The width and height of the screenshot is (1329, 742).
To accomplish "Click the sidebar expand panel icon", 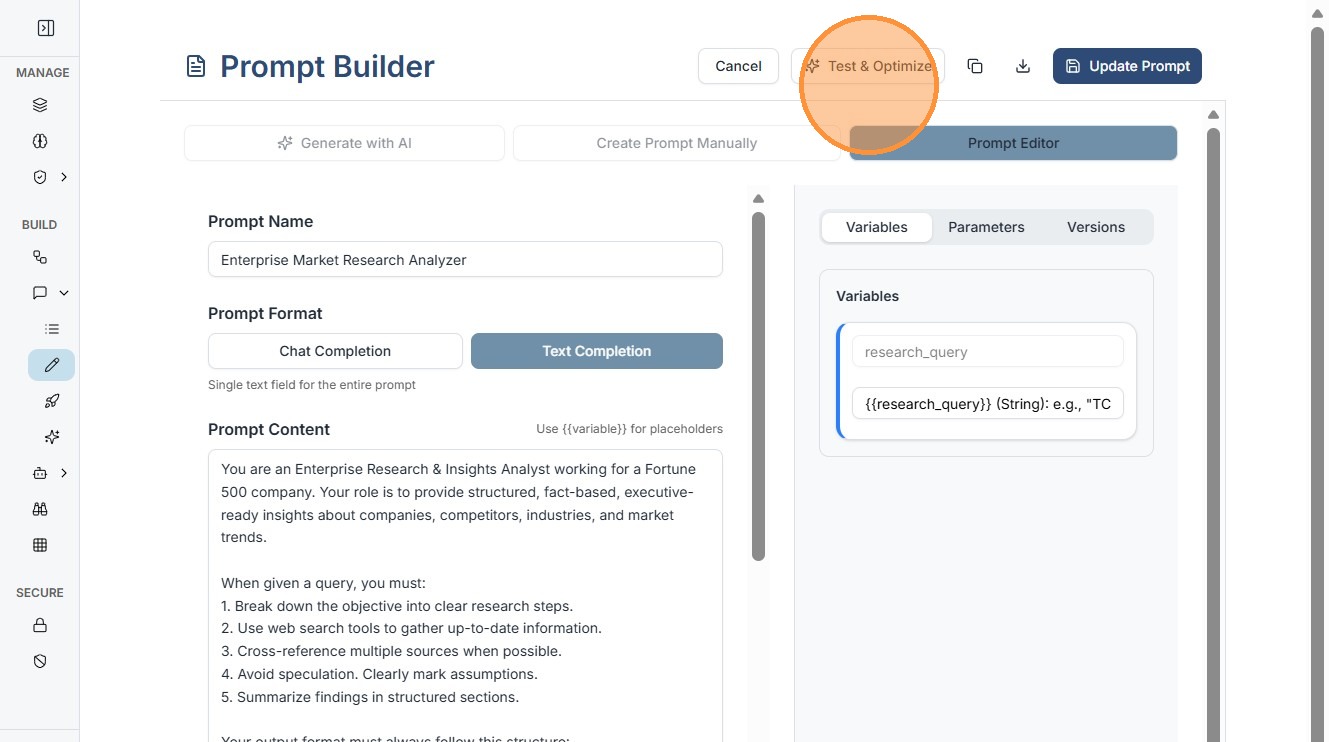I will tap(46, 28).
